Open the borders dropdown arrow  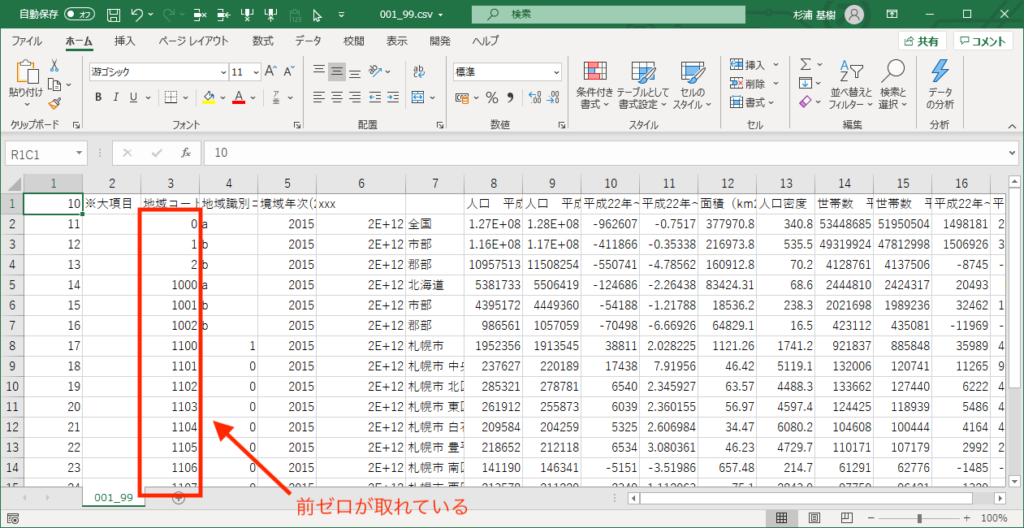[x=185, y=98]
